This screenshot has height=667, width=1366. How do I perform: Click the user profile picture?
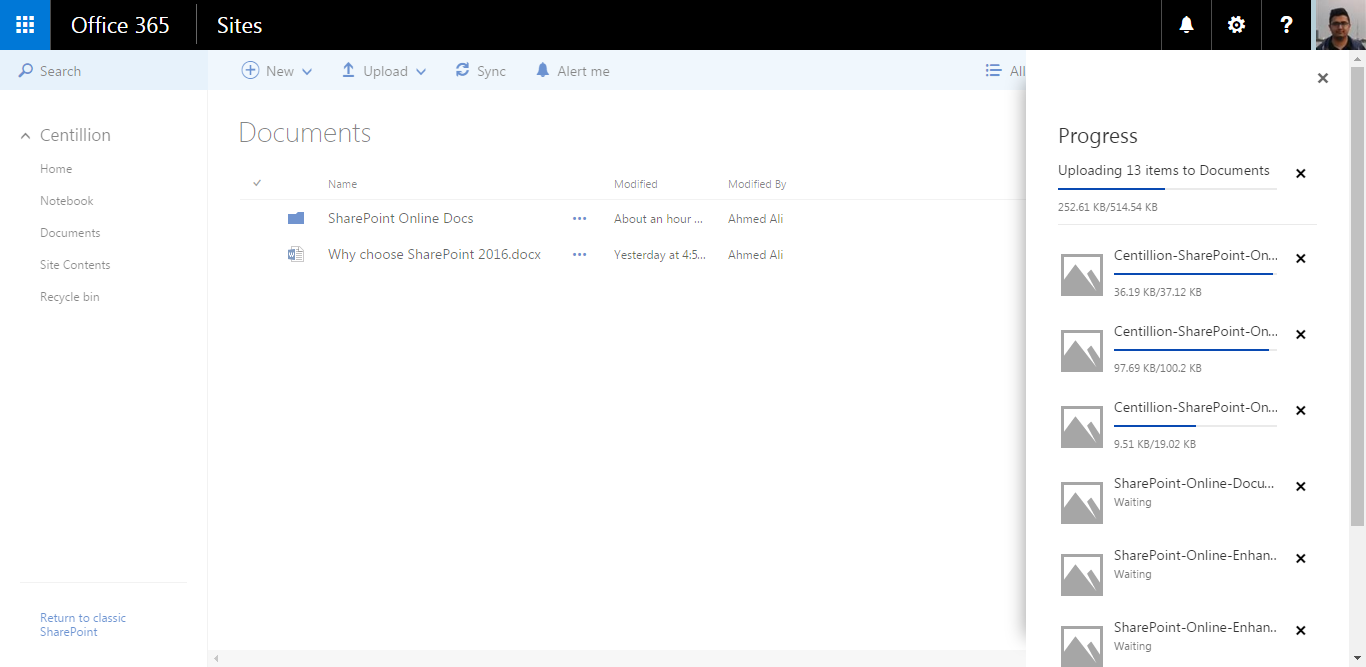(1338, 25)
